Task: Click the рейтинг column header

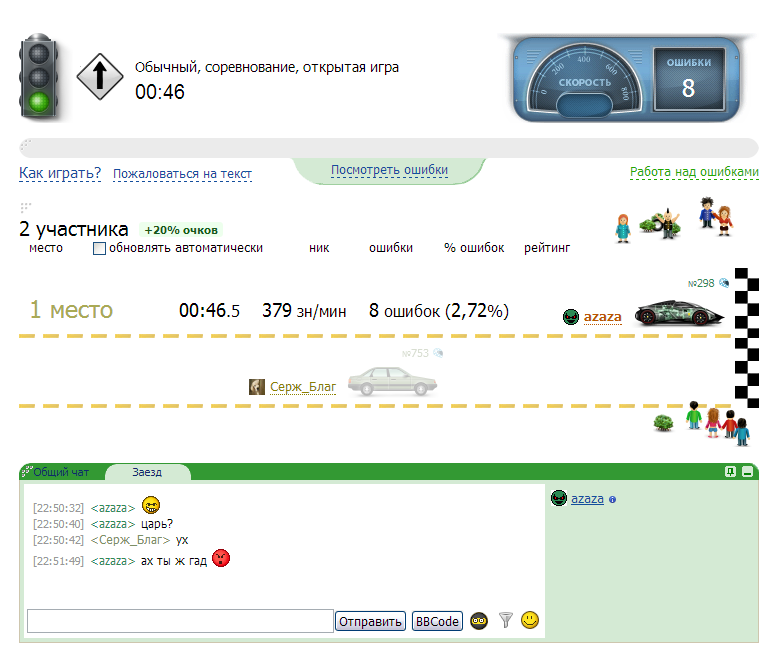Action: point(547,248)
